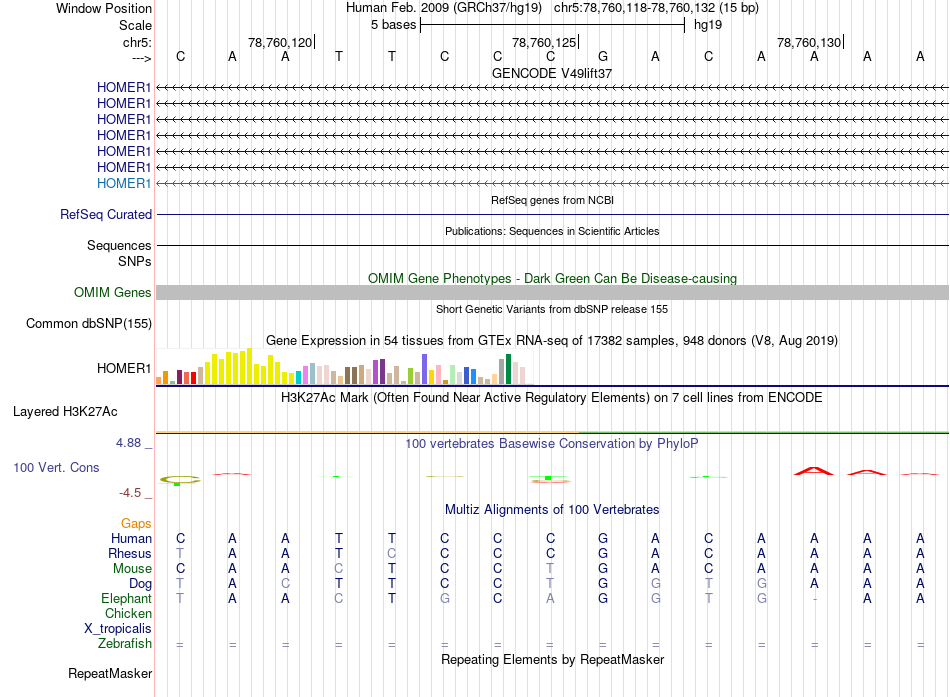Click the 78,760,125 ruler position
This screenshot has height=697, width=950.
[544, 42]
